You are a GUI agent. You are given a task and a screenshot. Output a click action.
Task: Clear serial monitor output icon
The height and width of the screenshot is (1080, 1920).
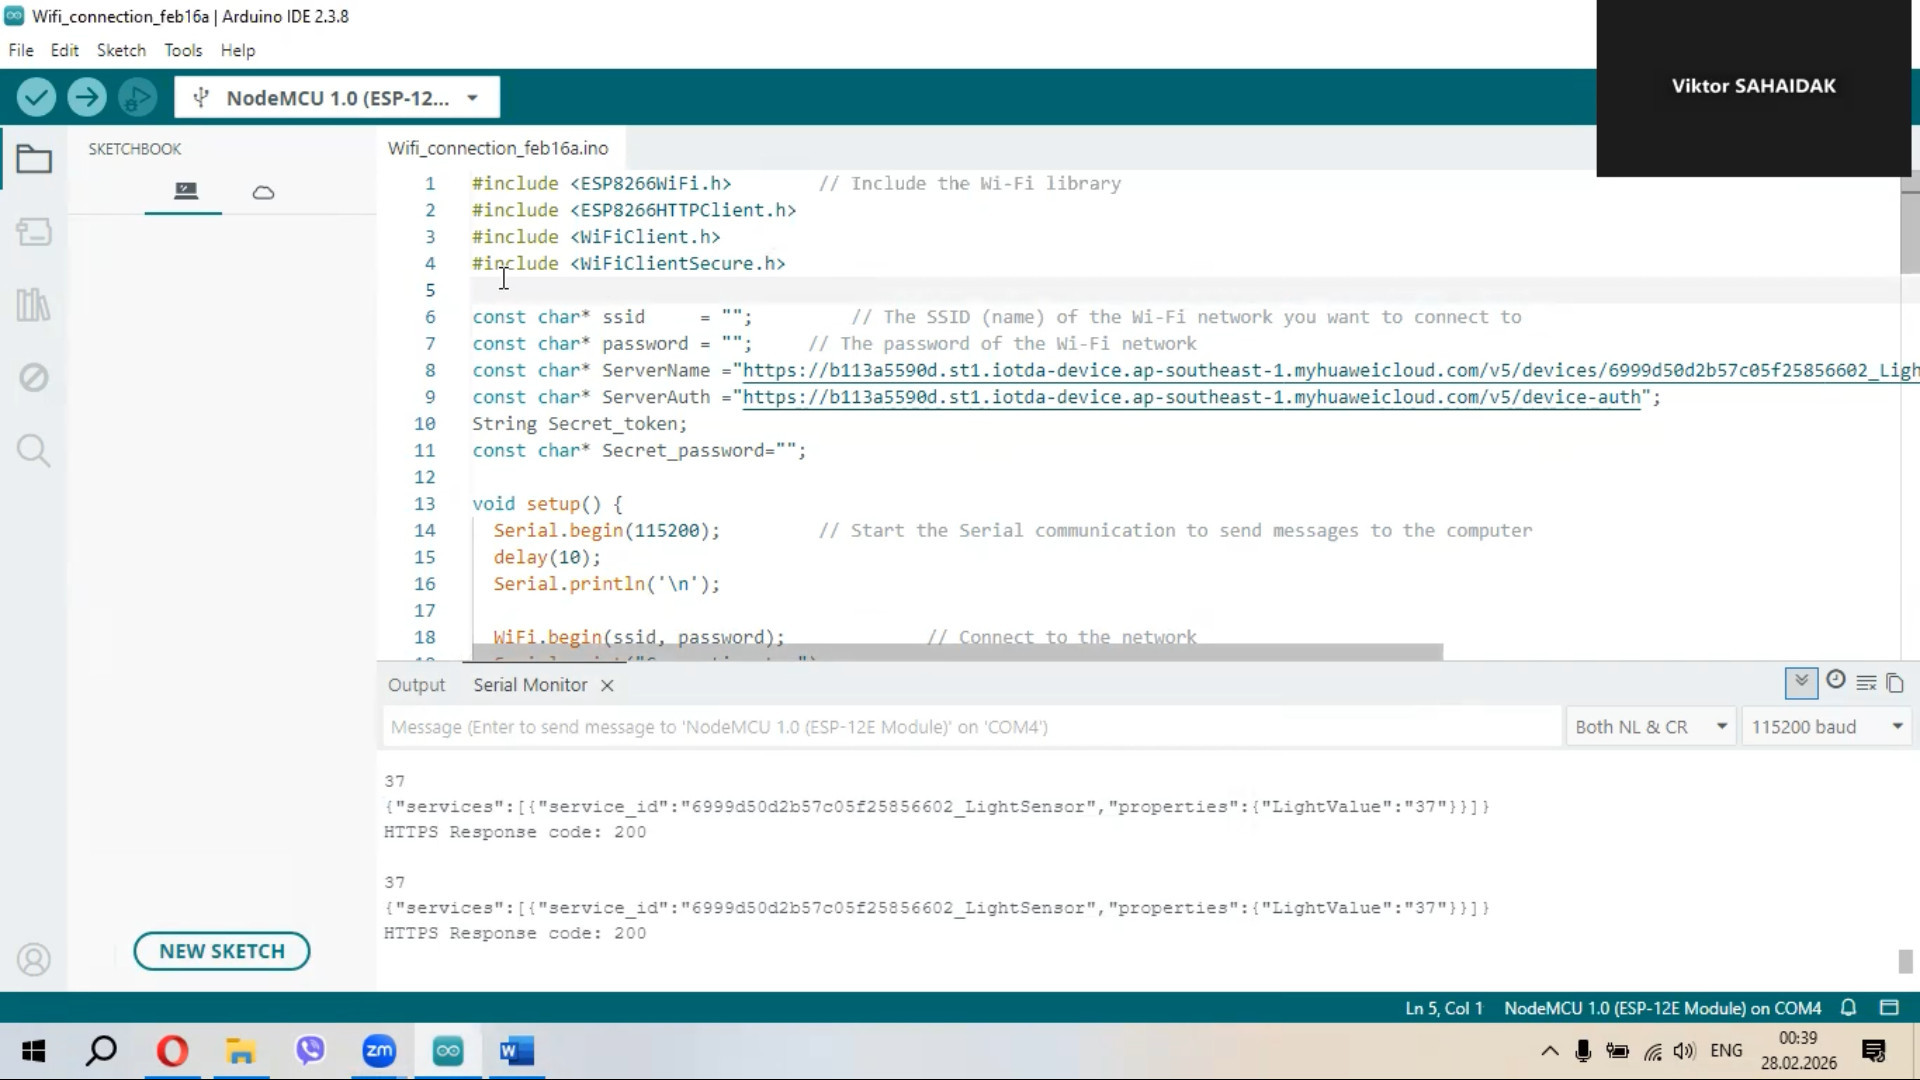pyautogui.click(x=1866, y=683)
